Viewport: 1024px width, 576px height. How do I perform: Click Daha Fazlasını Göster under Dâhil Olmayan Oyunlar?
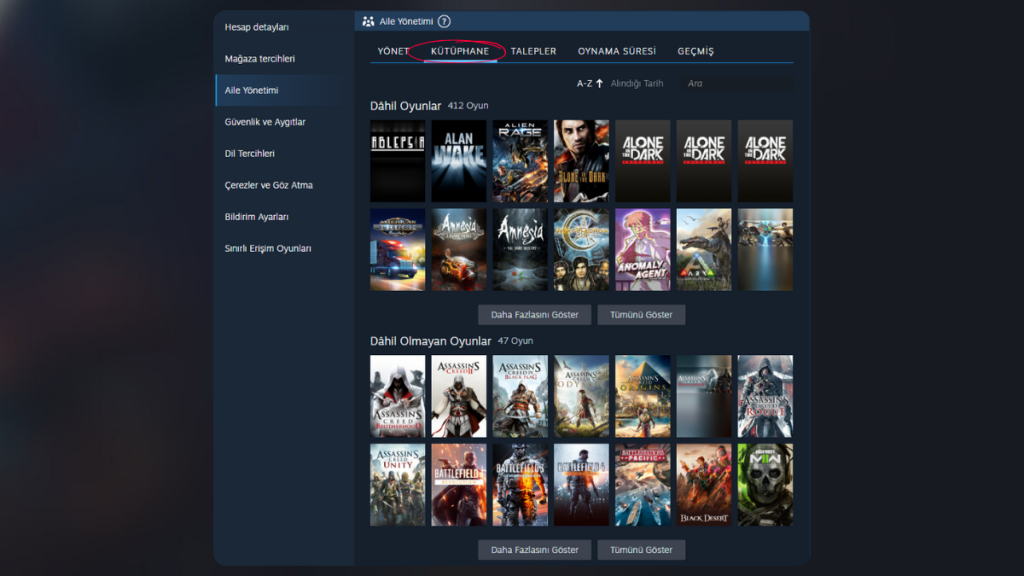pos(535,550)
